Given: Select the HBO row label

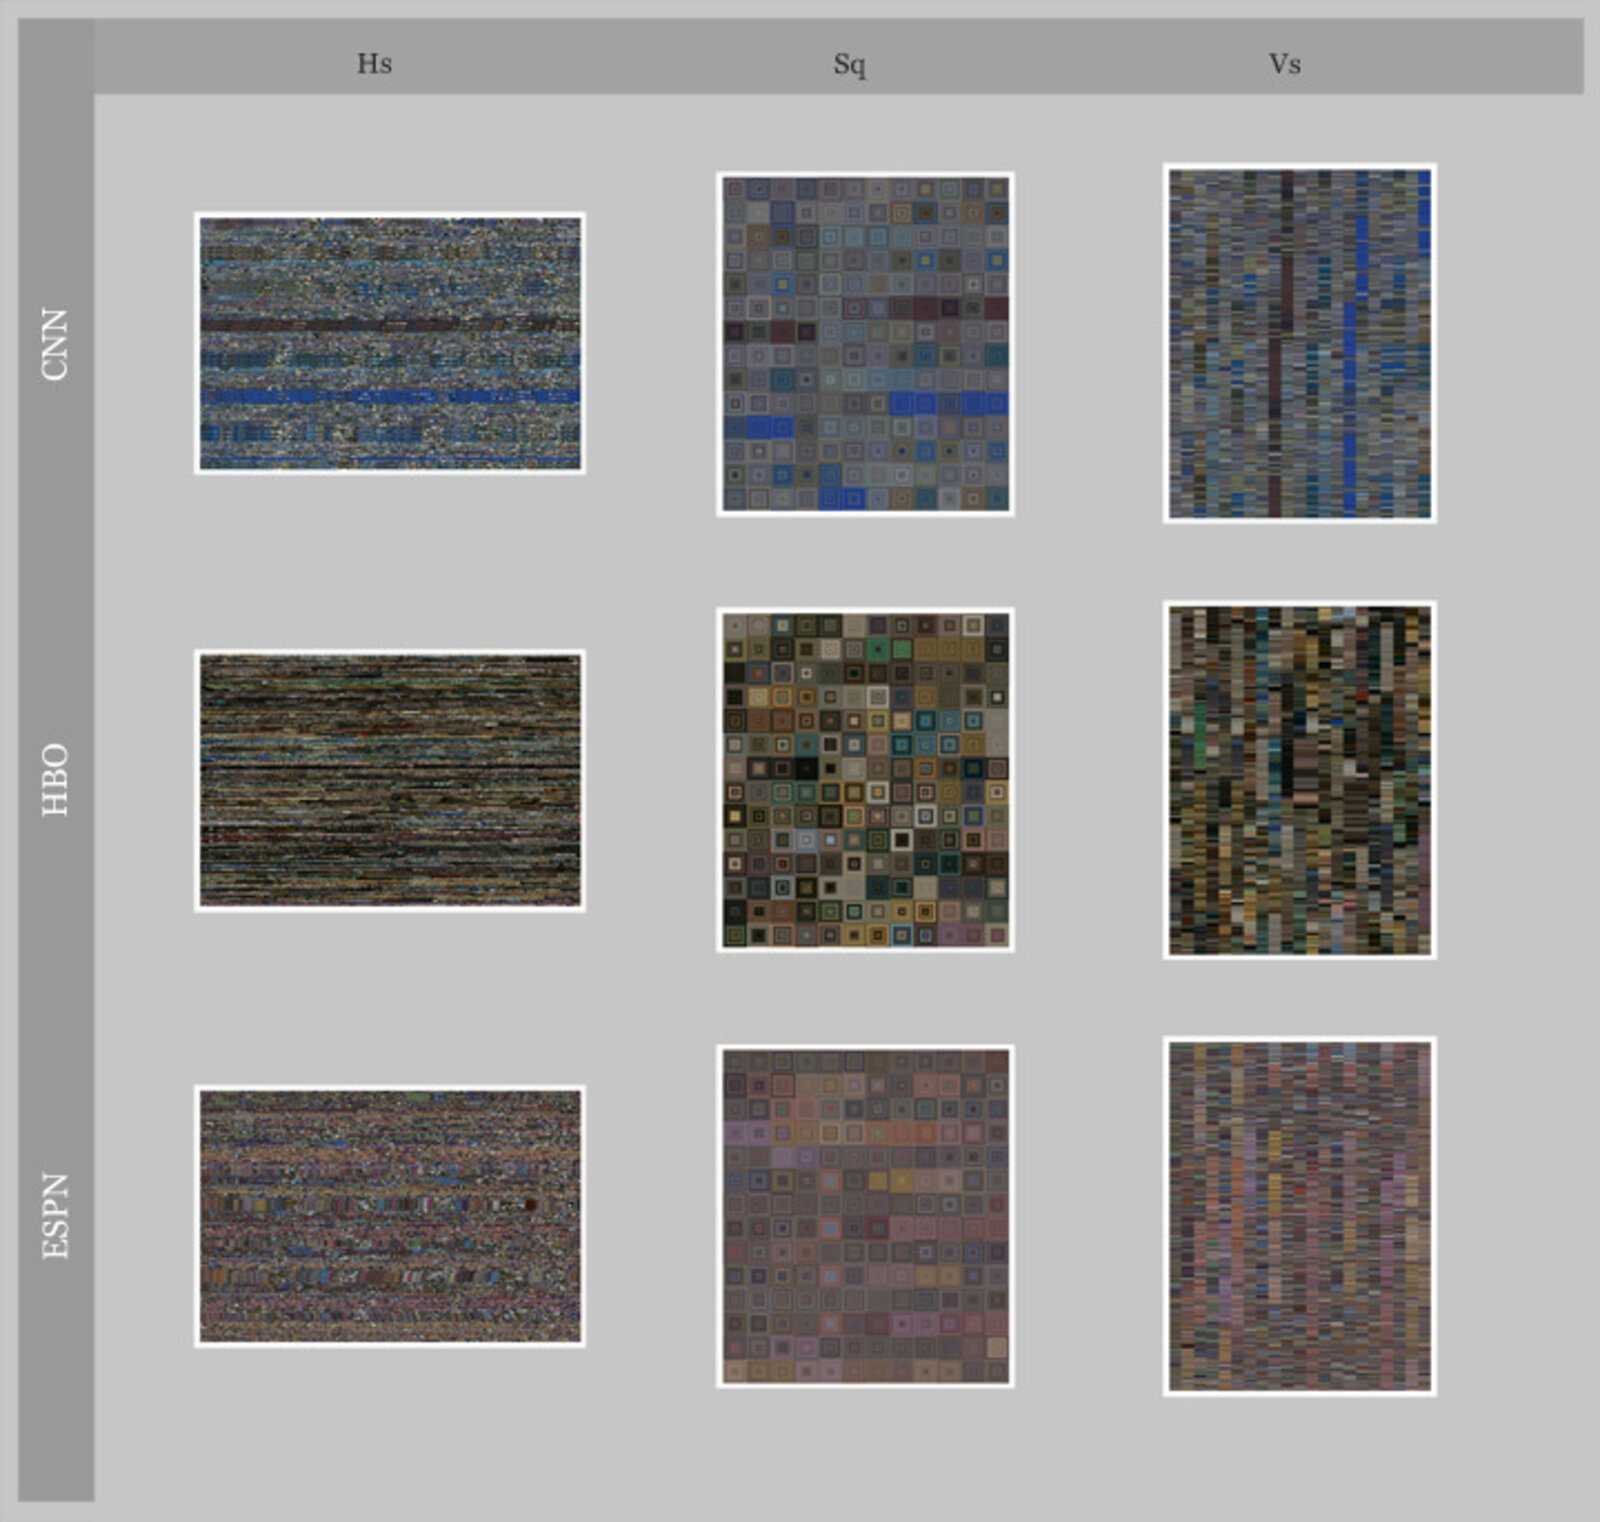Looking at the screenshot, I should pos(56,780).
